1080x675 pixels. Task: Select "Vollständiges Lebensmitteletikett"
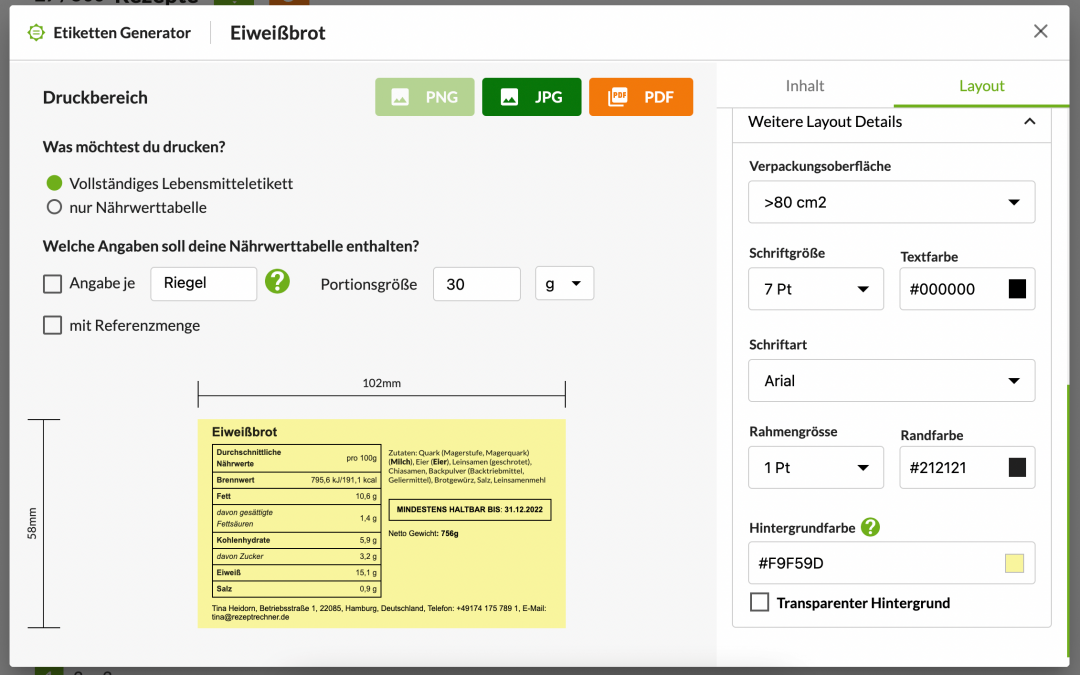coord(55,184)
